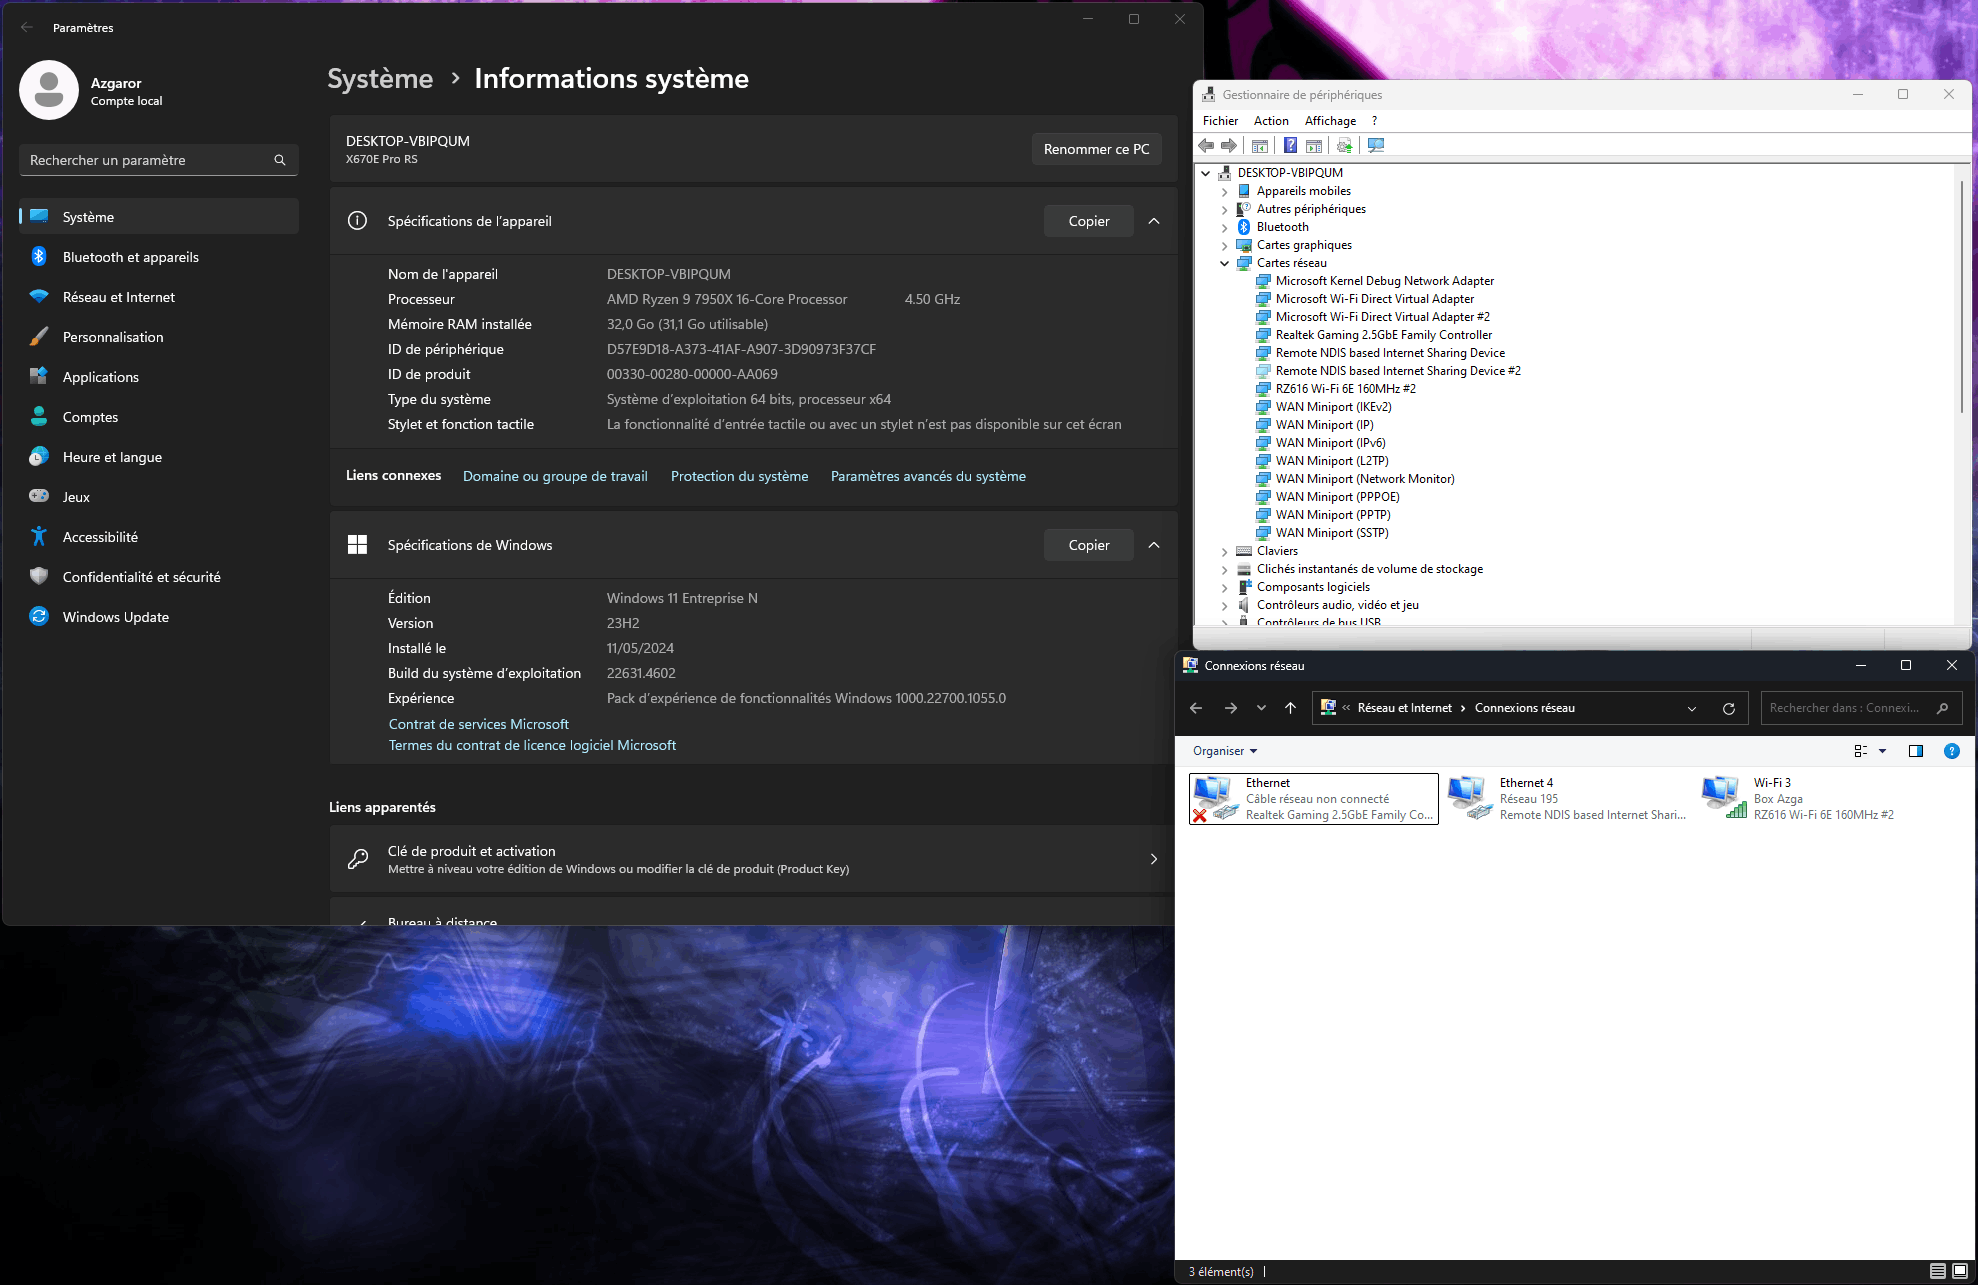
Task: Toggle the action pane icon in Device Manager toolbar
Action: point(1314,146)
